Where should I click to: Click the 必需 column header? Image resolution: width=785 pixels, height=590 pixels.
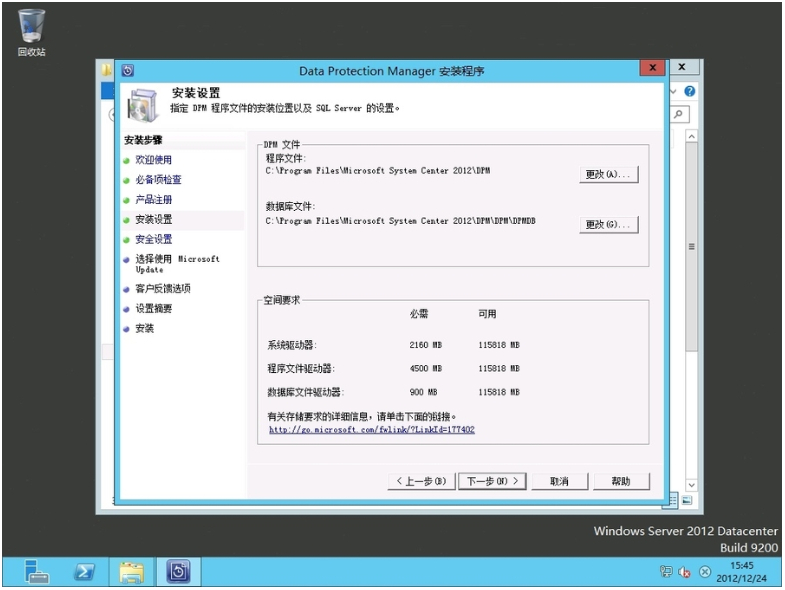419,314
